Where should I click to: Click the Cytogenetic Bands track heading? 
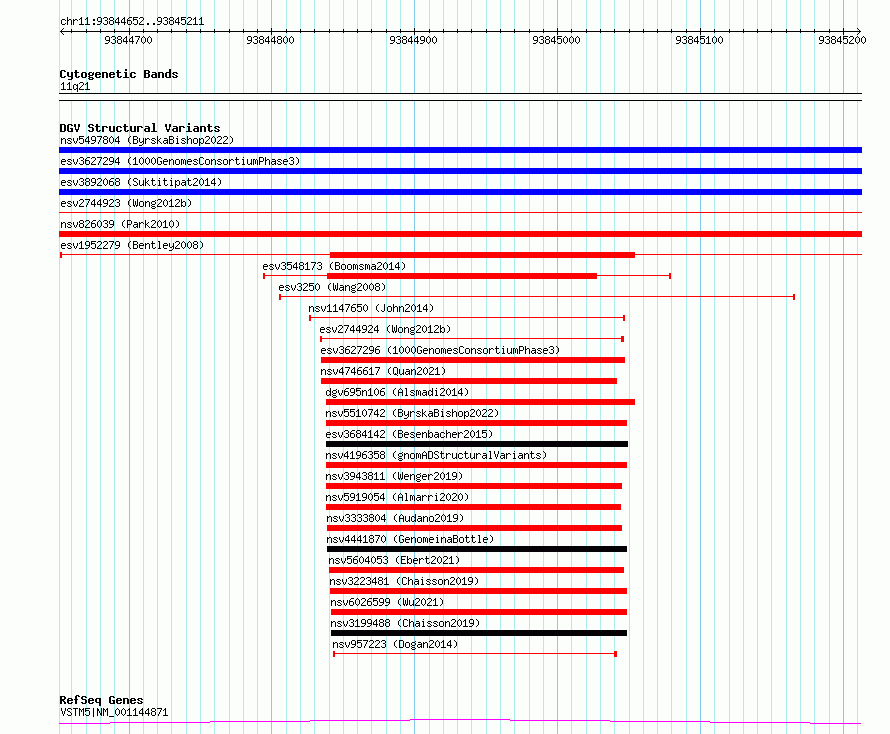pyautogui.click(x=119, y=74)
